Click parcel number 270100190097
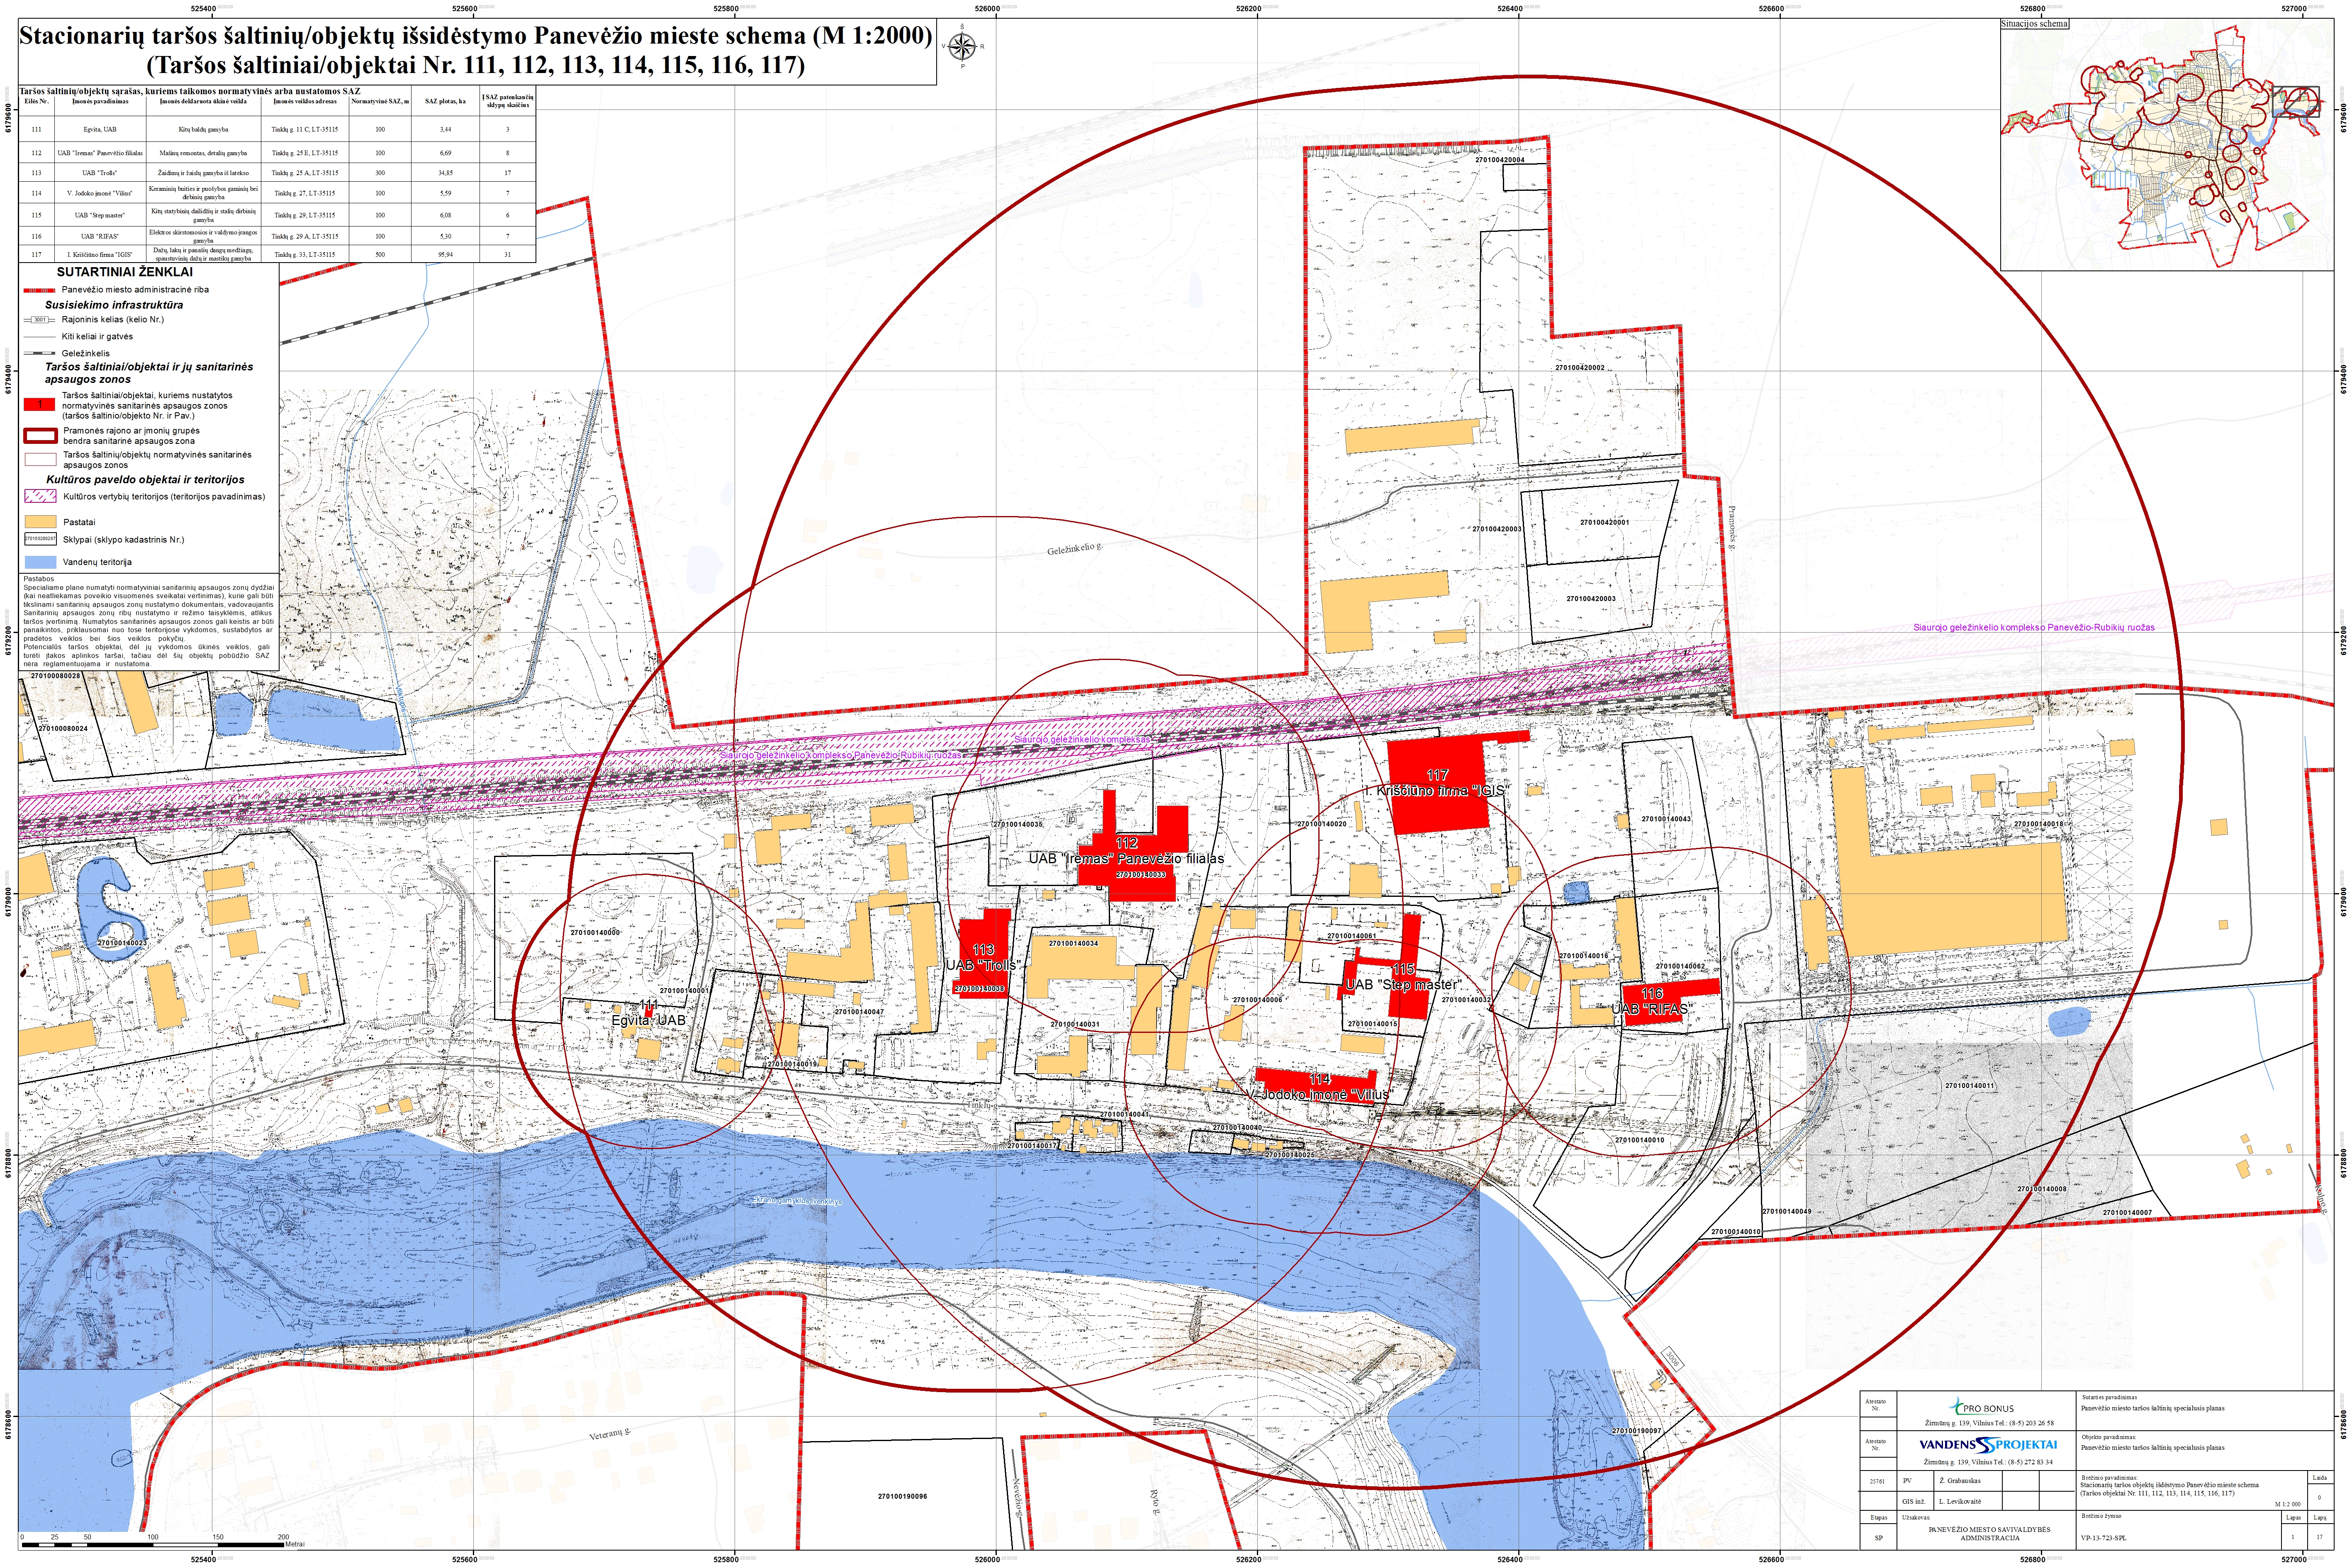This screenshot has width=2352, height=1568. pos(1636,1431)
